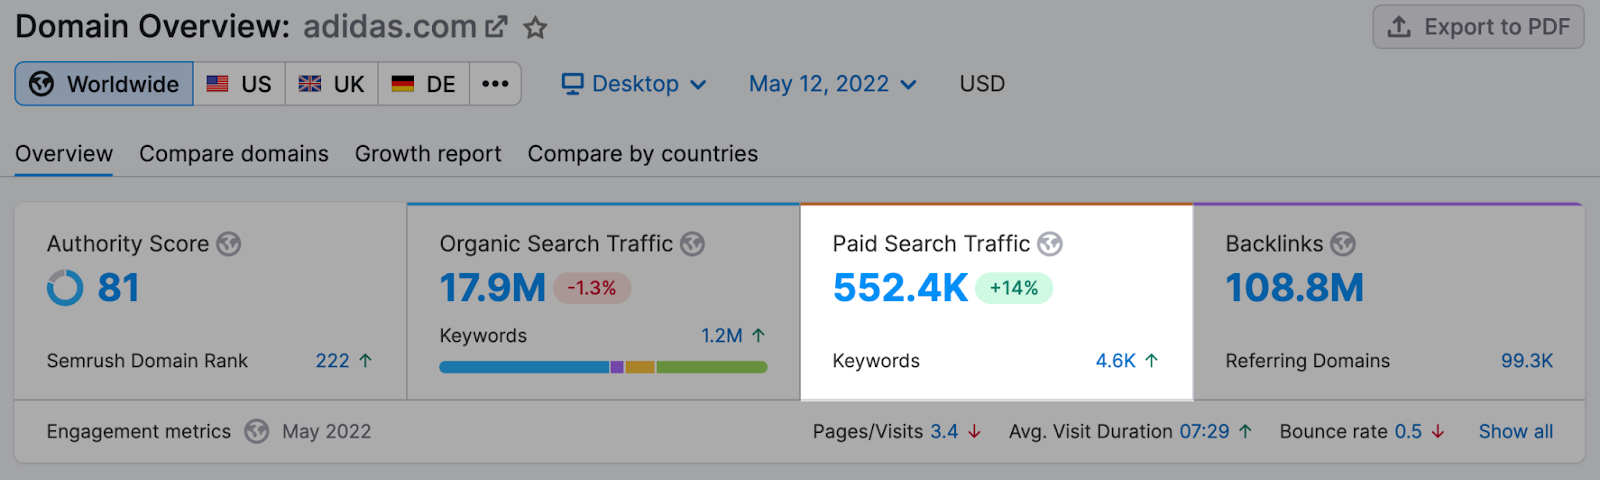The width and height of the screenshot is (1600, 480).
Task: Switch to Overview tab
Action: click(64, 154)
